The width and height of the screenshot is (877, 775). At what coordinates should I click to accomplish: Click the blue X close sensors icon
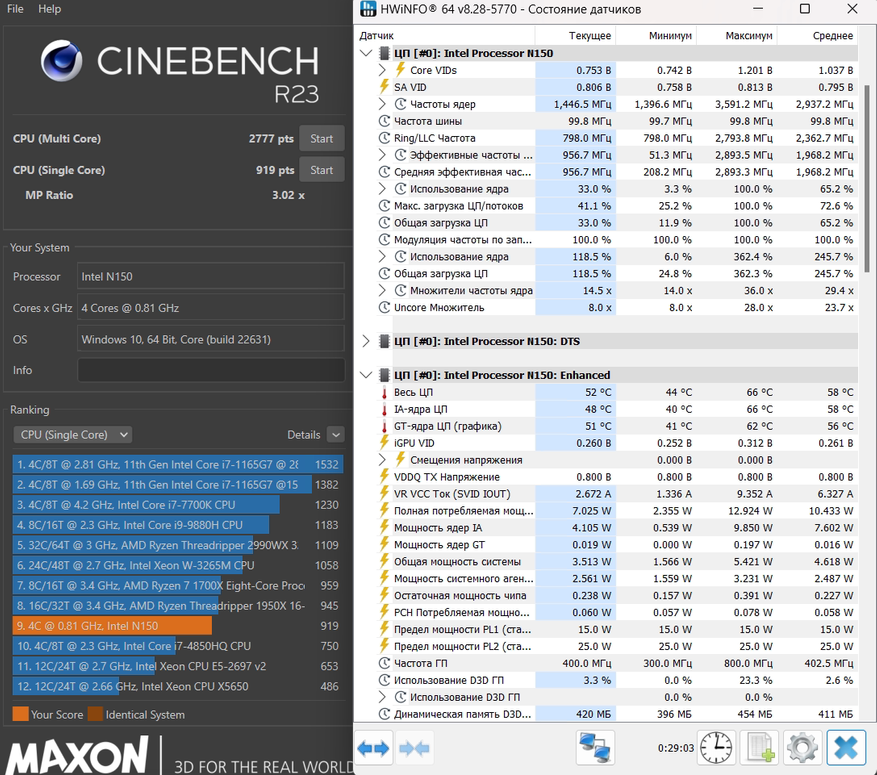click(x=846, y=748)
